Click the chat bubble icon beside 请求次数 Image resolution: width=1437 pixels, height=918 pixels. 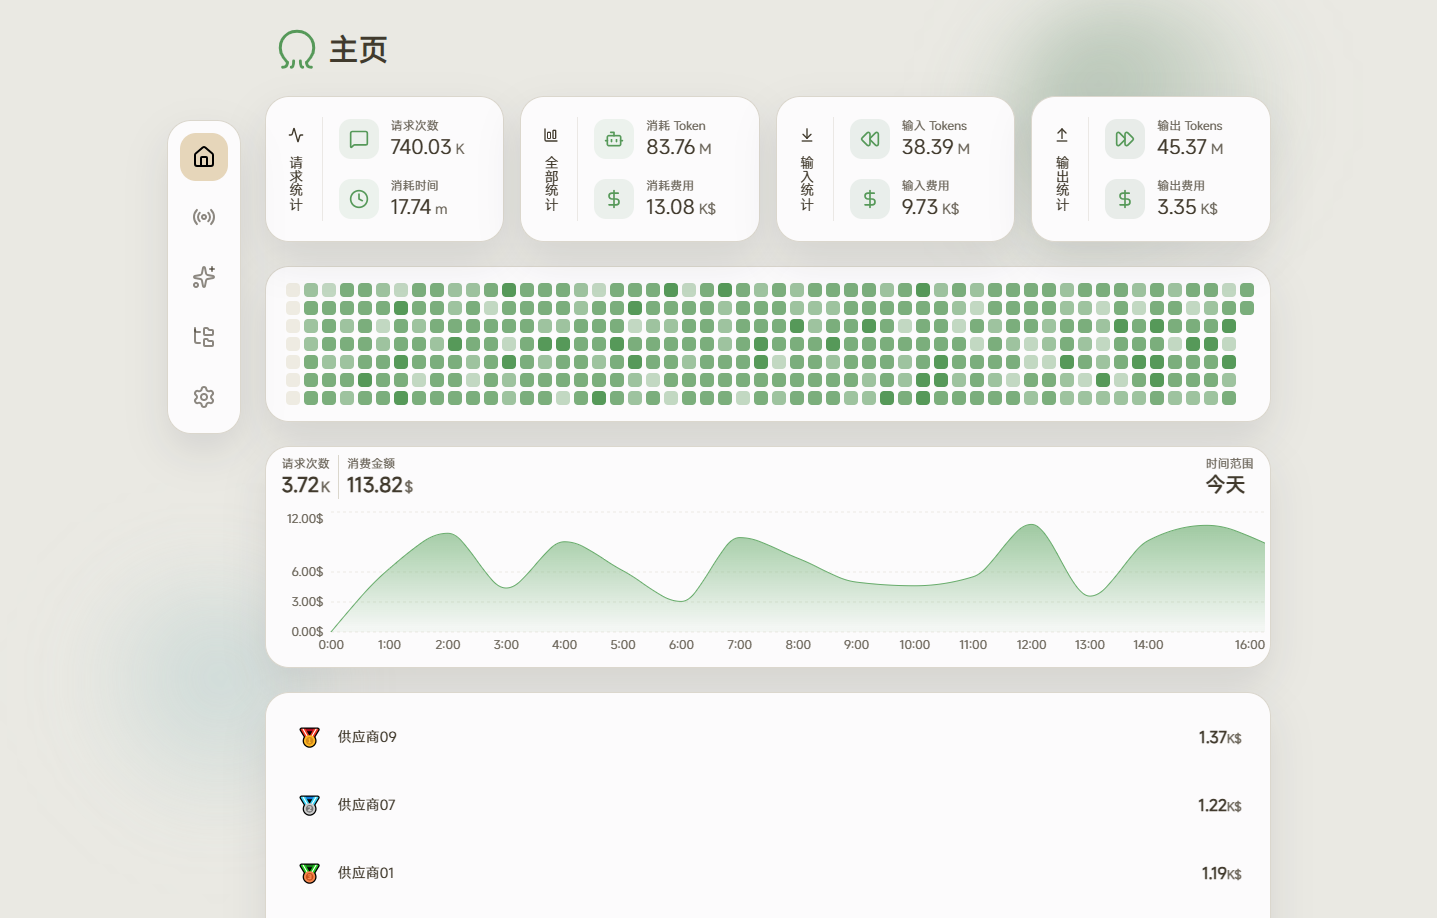coord(359,139)
